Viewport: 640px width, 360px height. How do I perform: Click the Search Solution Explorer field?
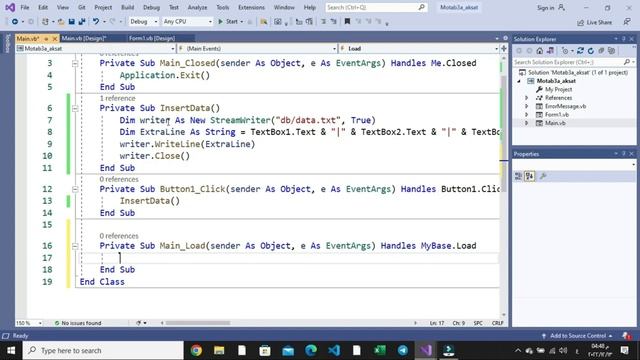(574, 62)
